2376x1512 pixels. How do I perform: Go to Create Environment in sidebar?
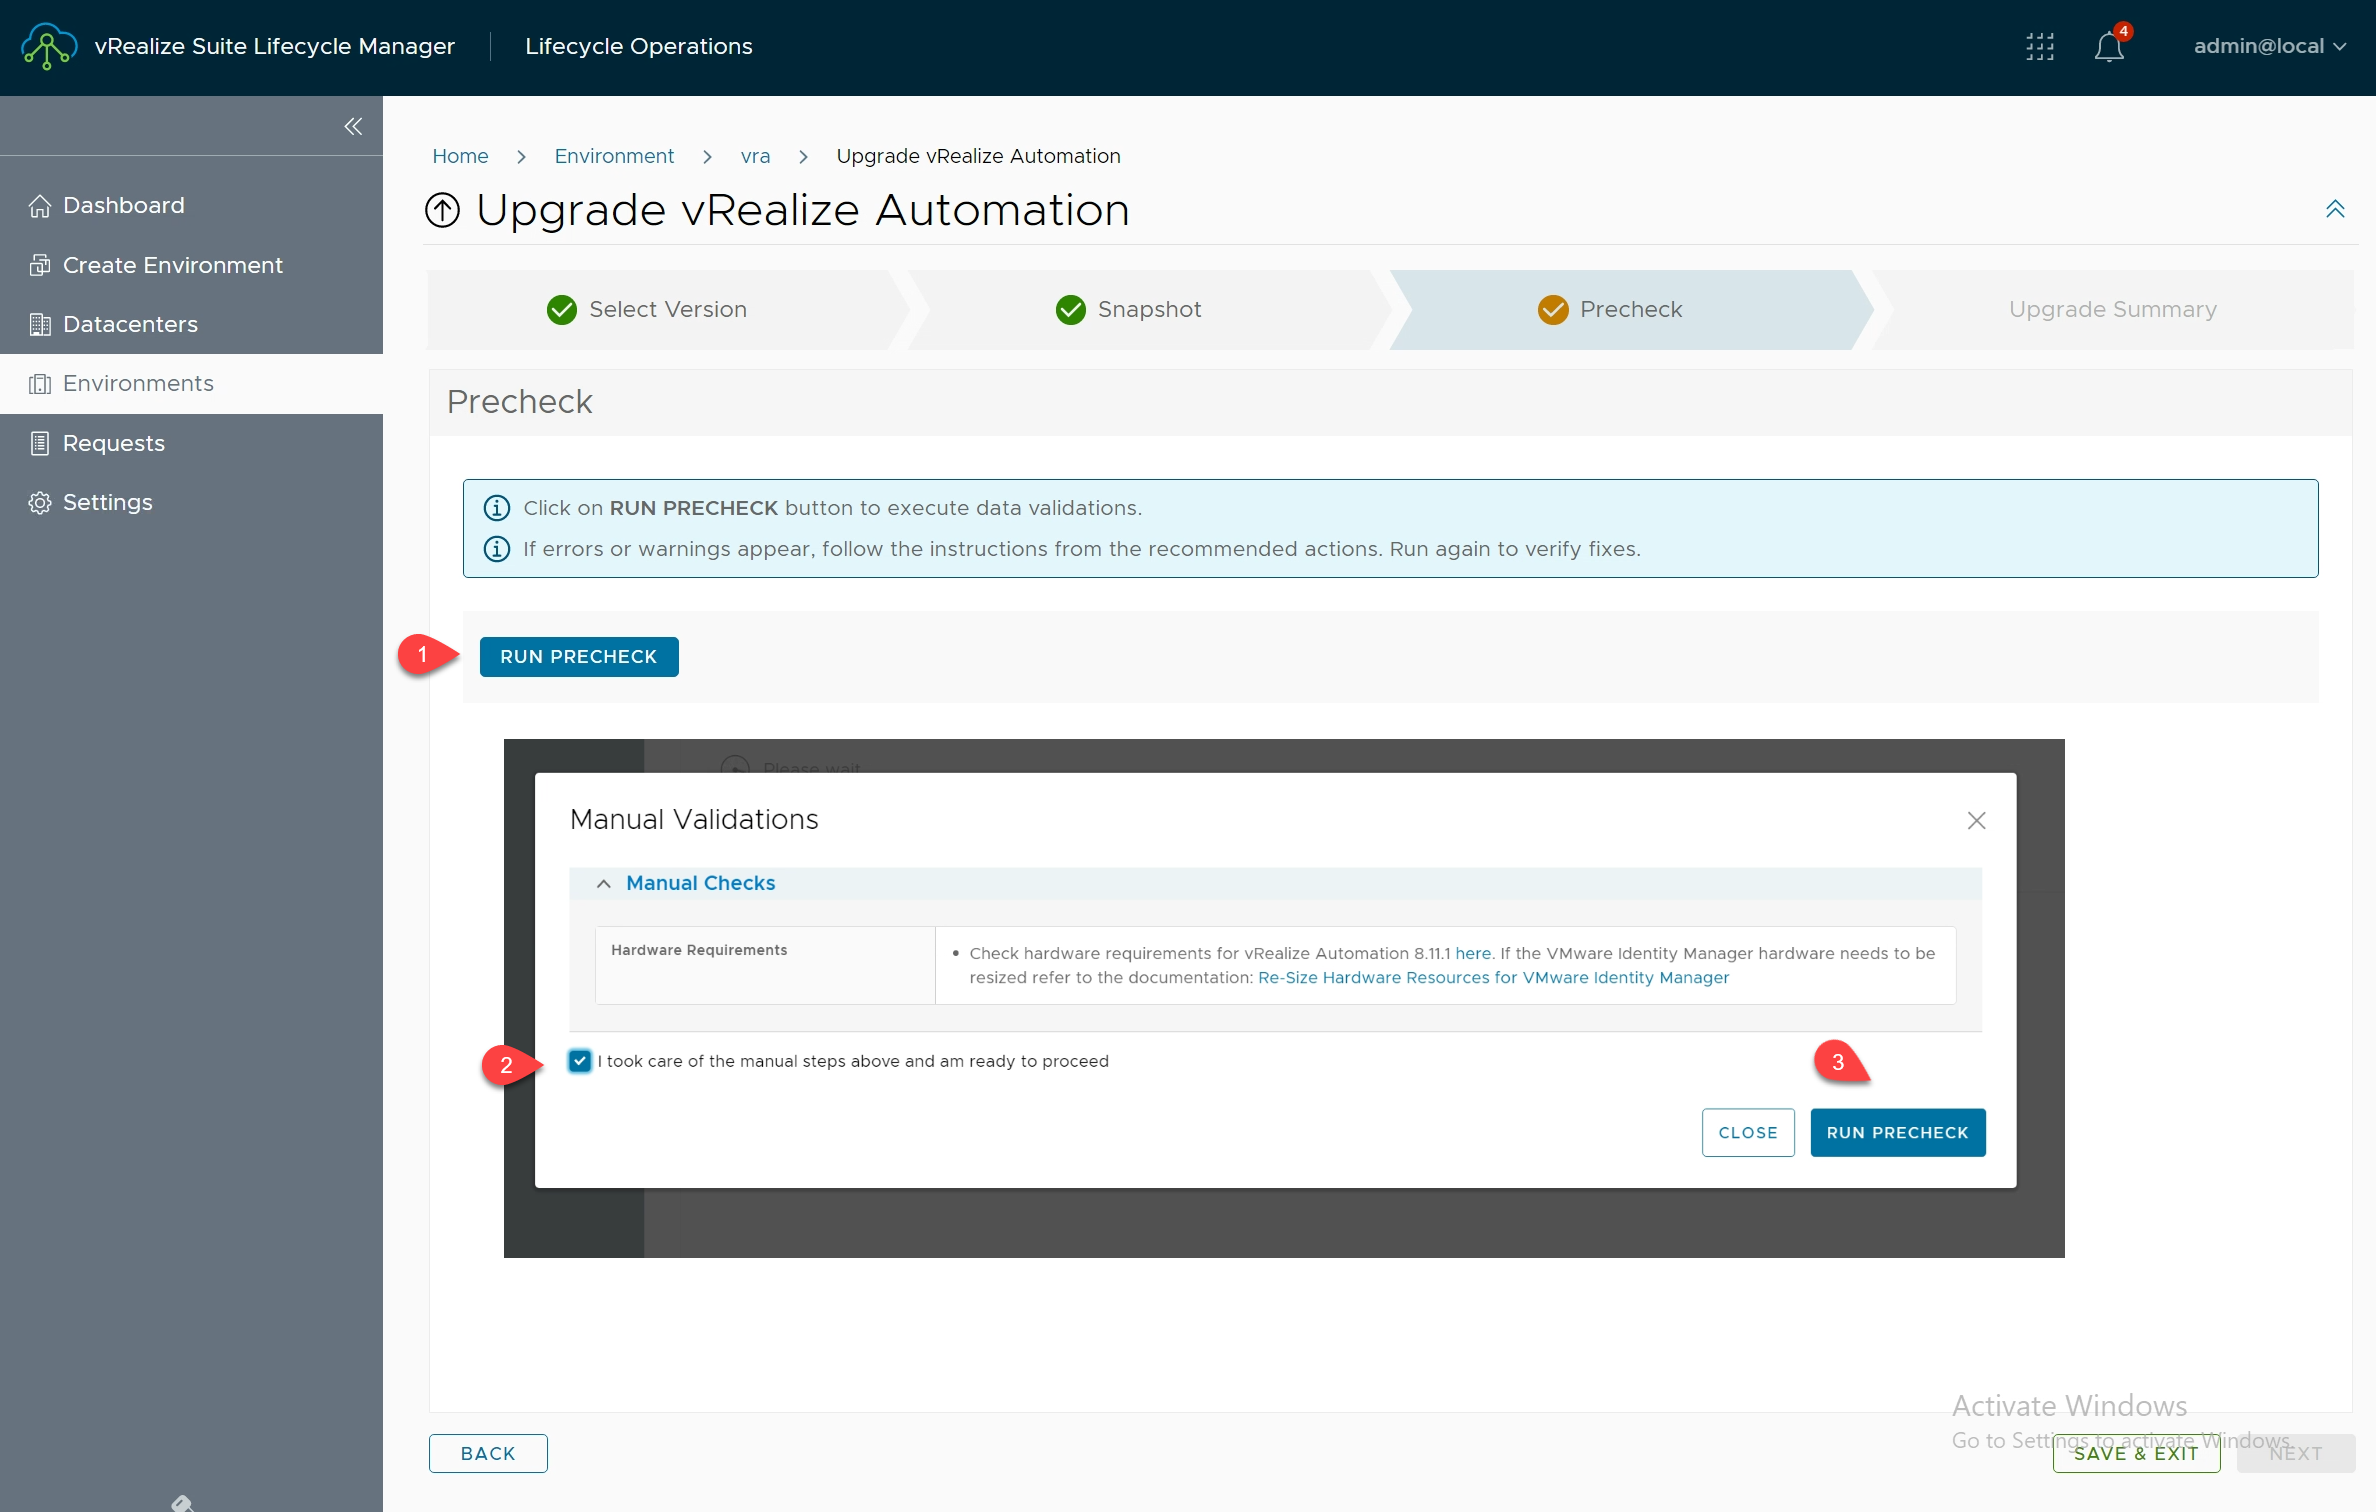(x=172, y=265)
